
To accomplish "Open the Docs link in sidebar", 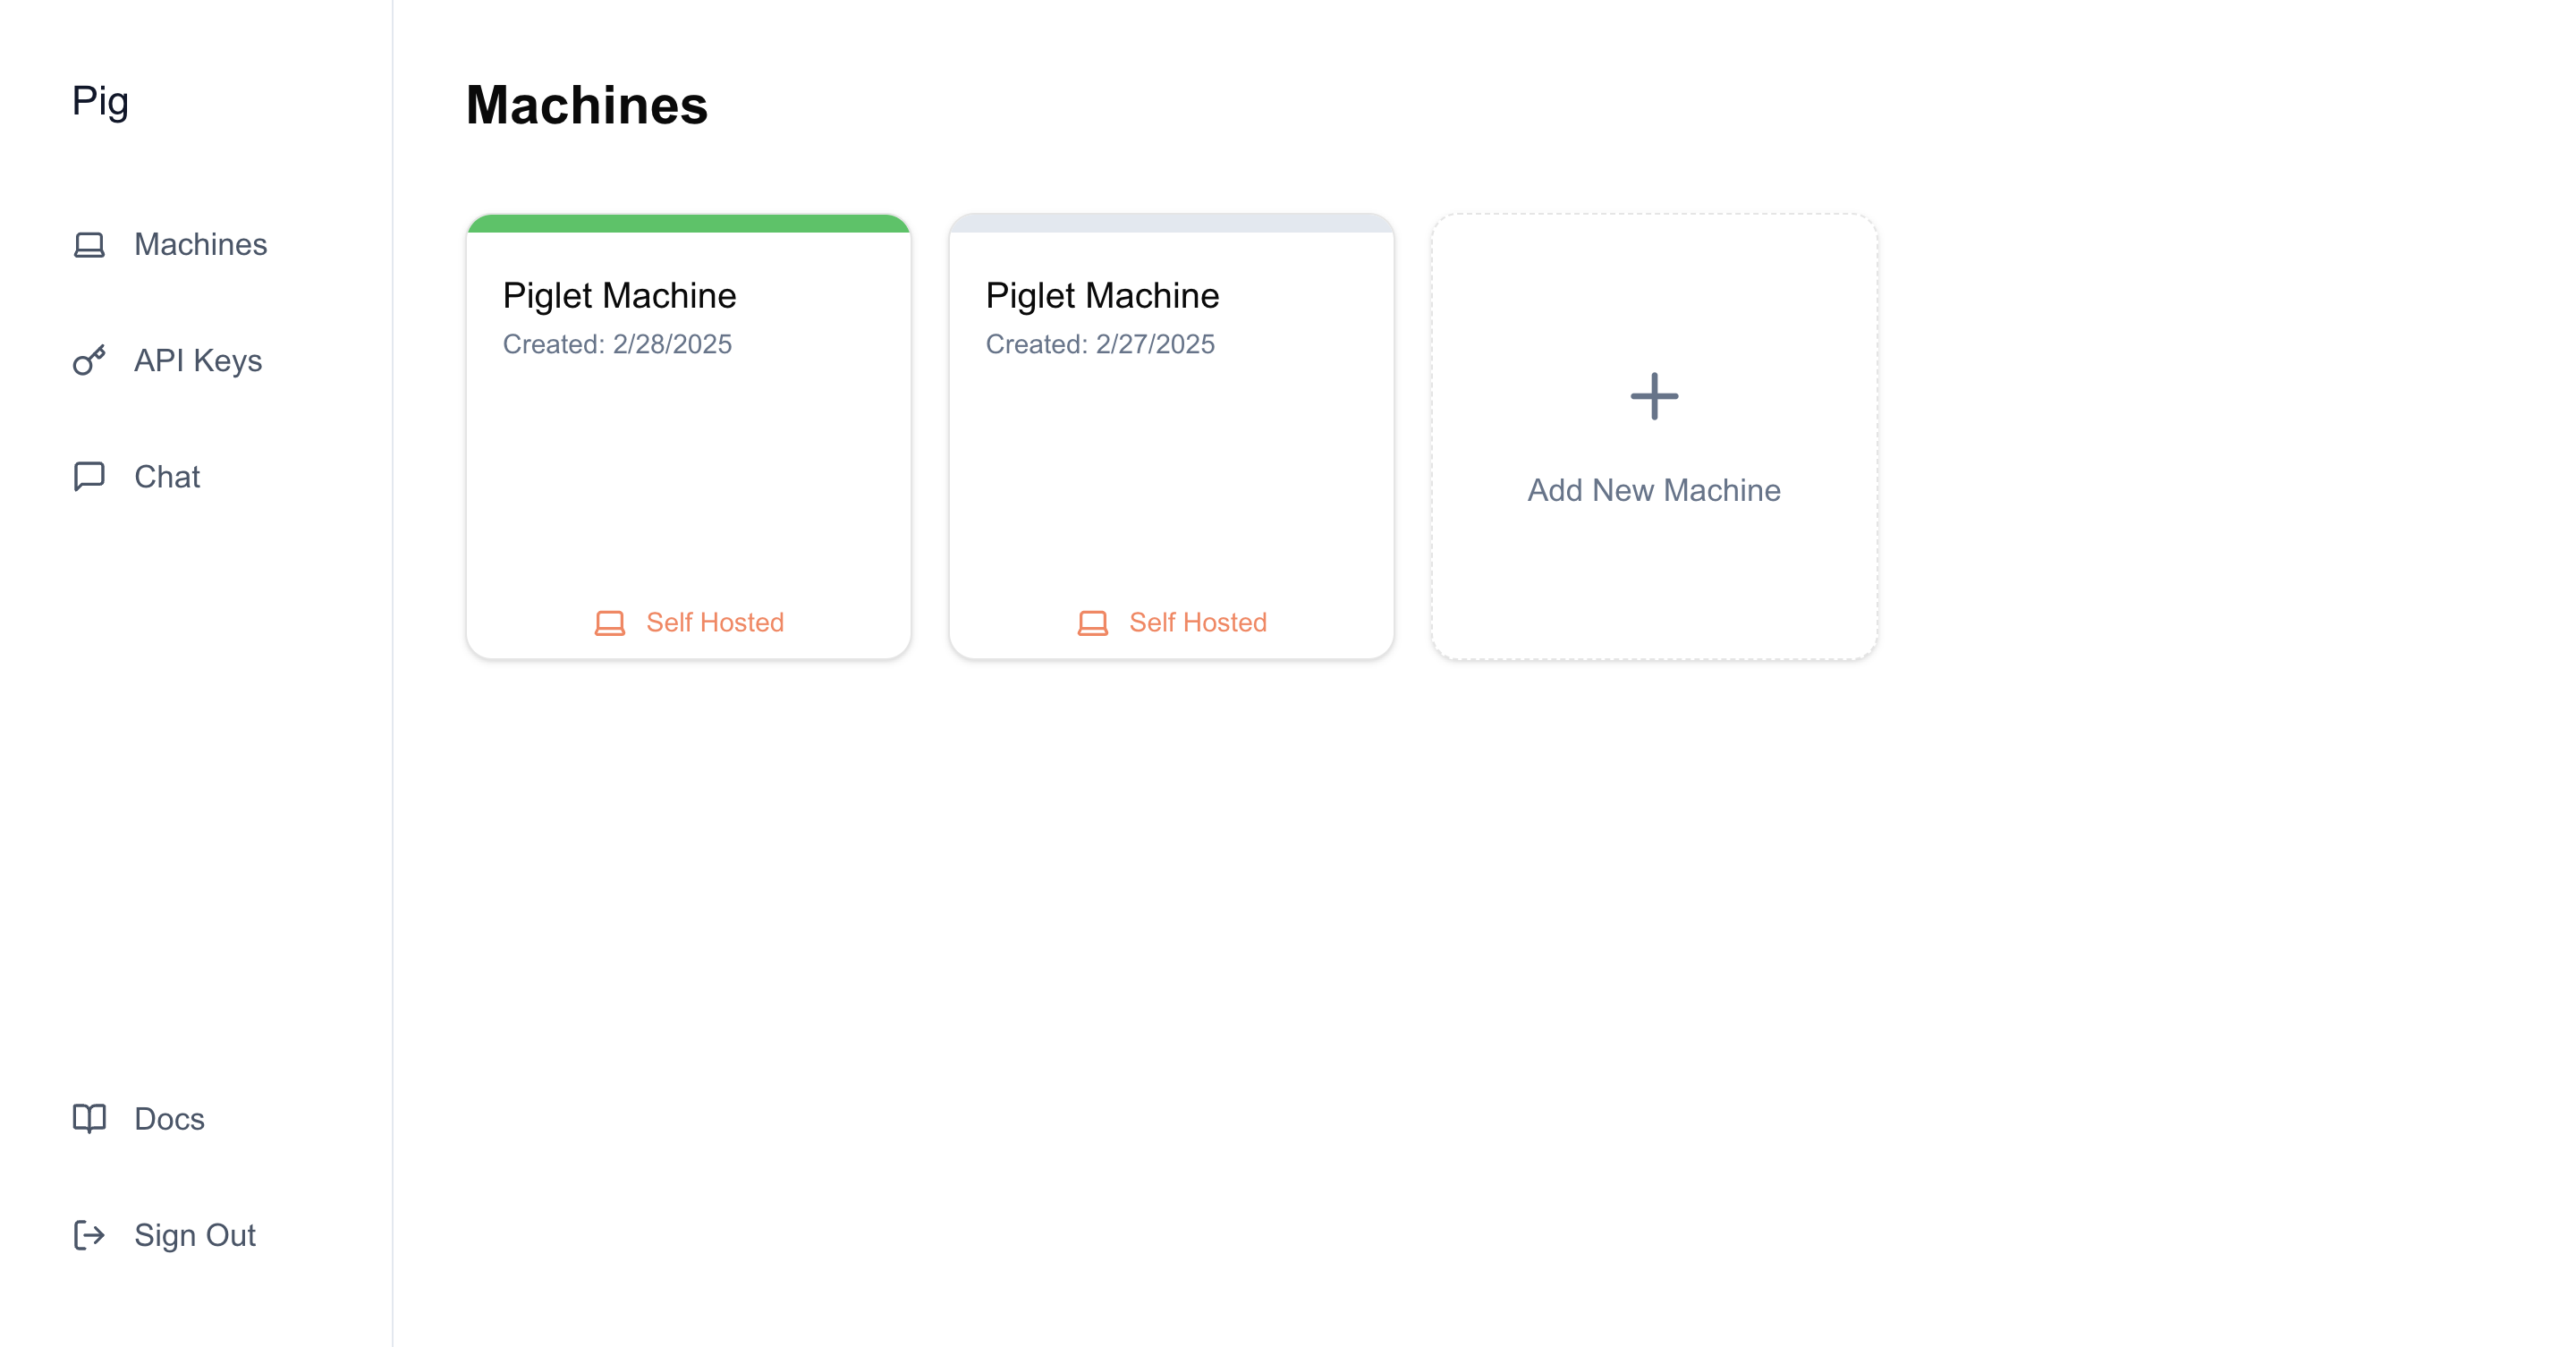I will point(169,1119).
